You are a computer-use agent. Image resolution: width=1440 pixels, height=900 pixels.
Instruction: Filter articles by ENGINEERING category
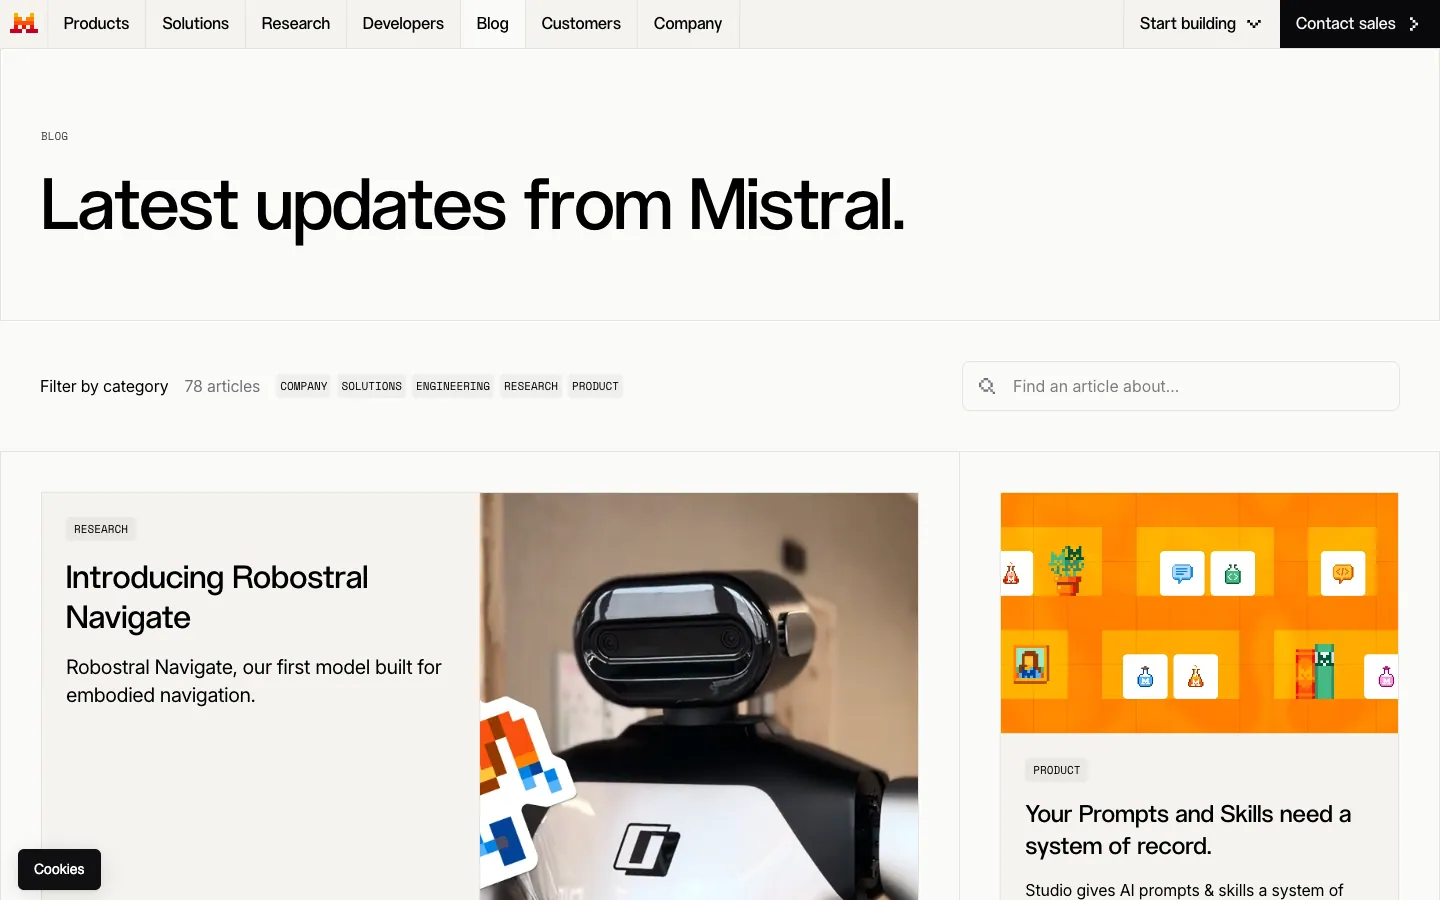tap(453, 386)
